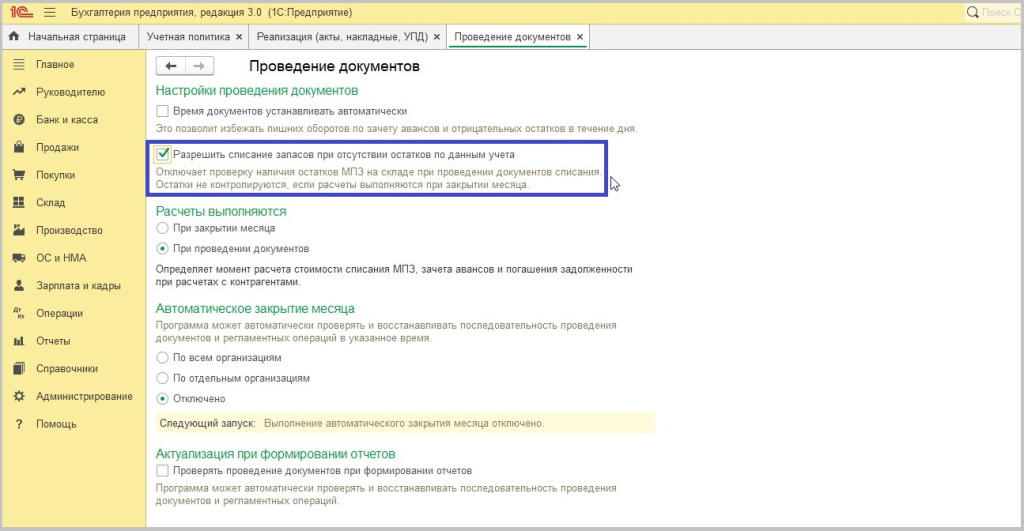Viewport: 1024px width, 531px height.
Task: Click the Производство factory icon
Action: coord(19,230)
